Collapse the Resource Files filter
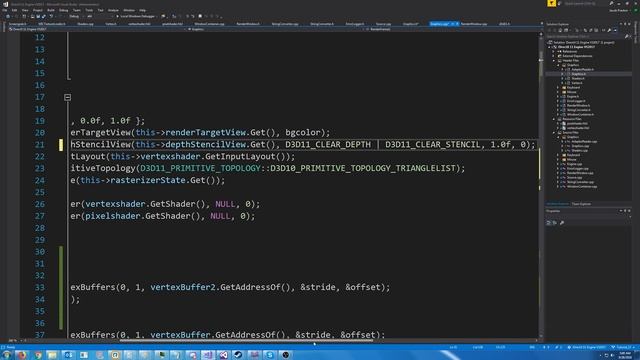 click(x=554, y=119)
